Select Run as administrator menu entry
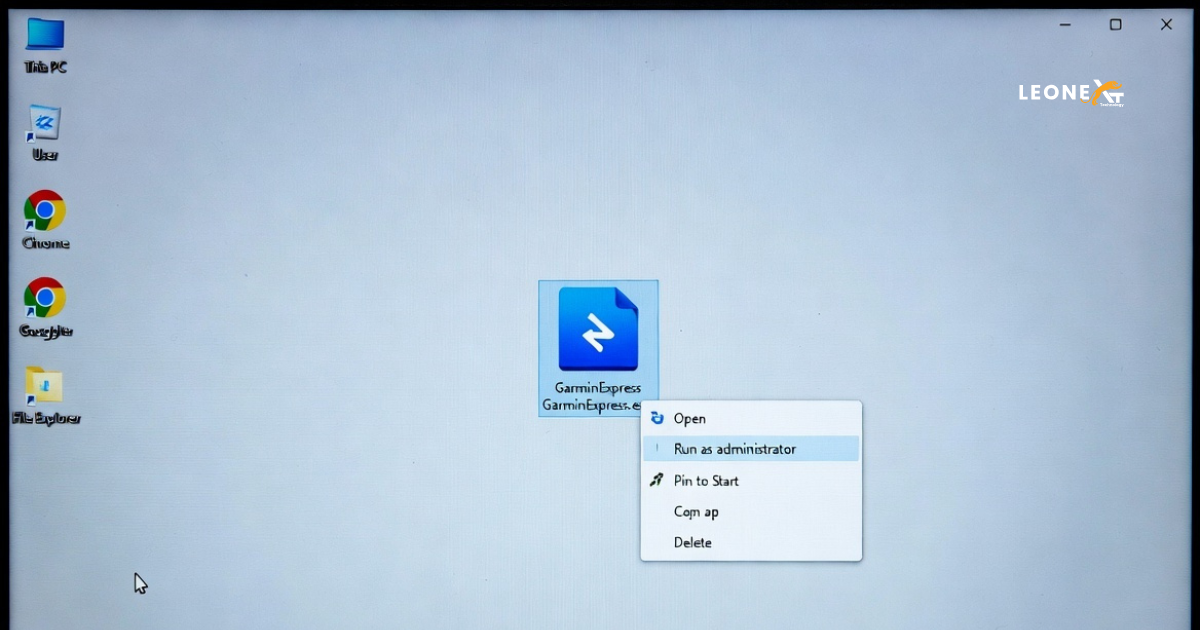 (x=735, y=449)
